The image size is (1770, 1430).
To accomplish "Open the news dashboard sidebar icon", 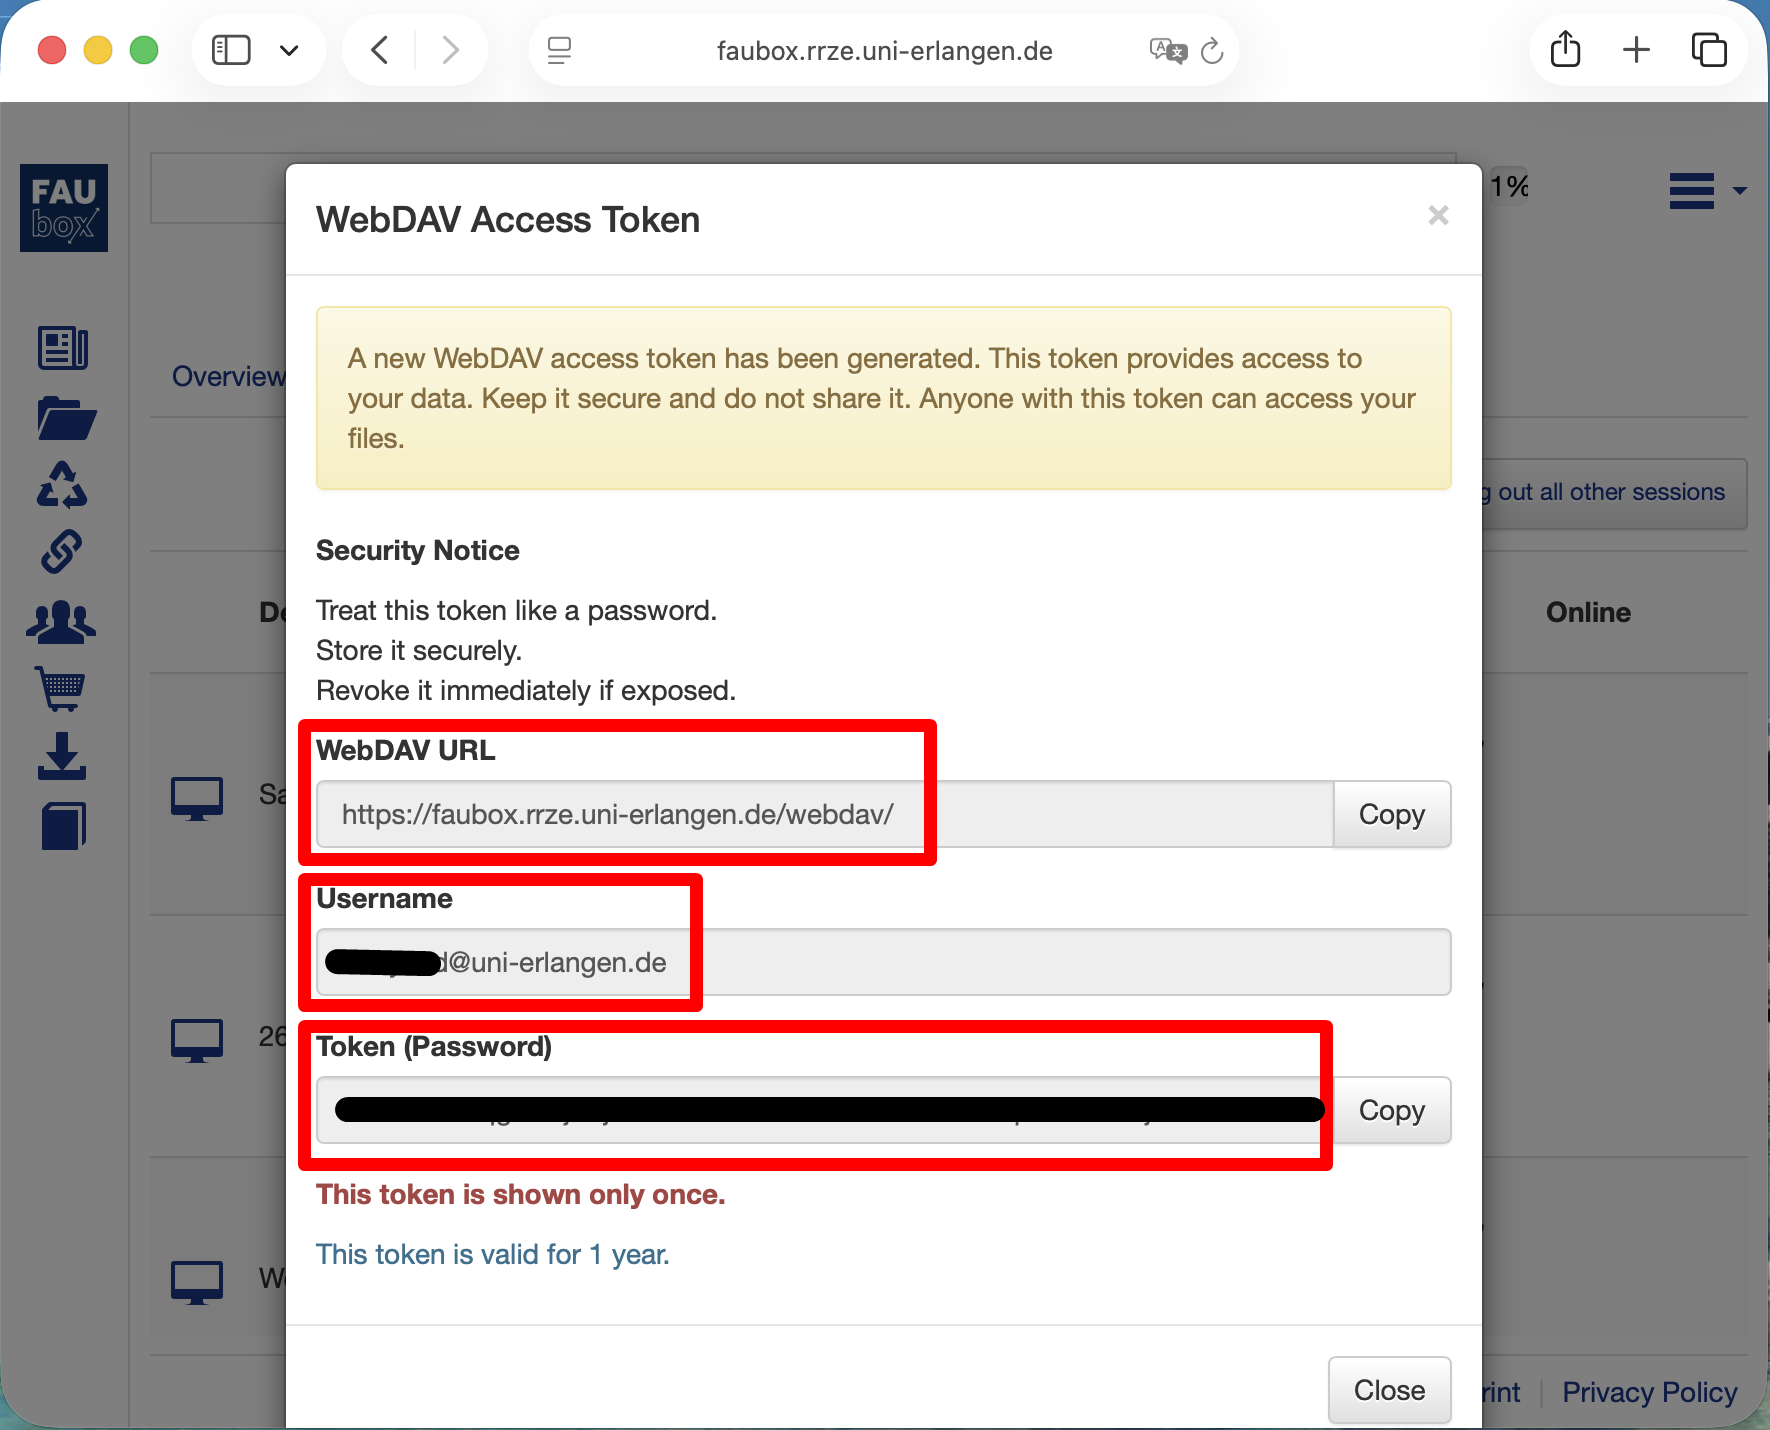I will [63, 348].
